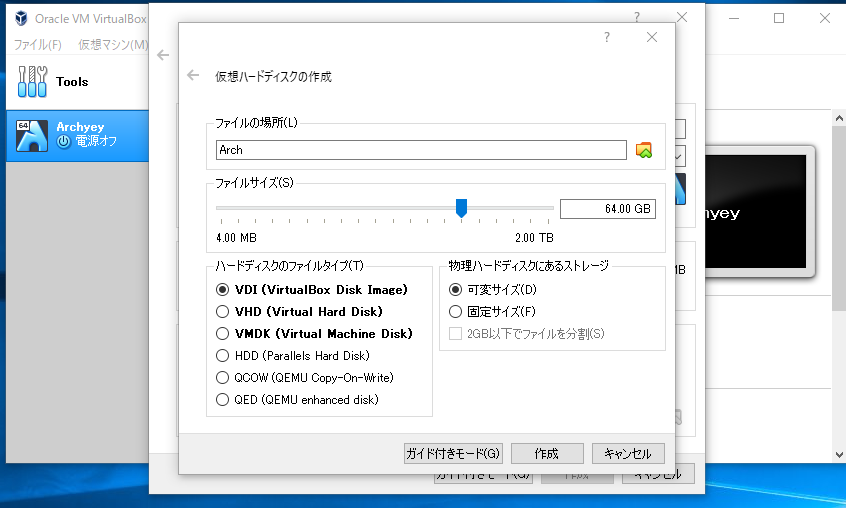Toggle the 2GB以下でファイルを分割 checkbox
The image size is (846, 508).
click(455, 334)
